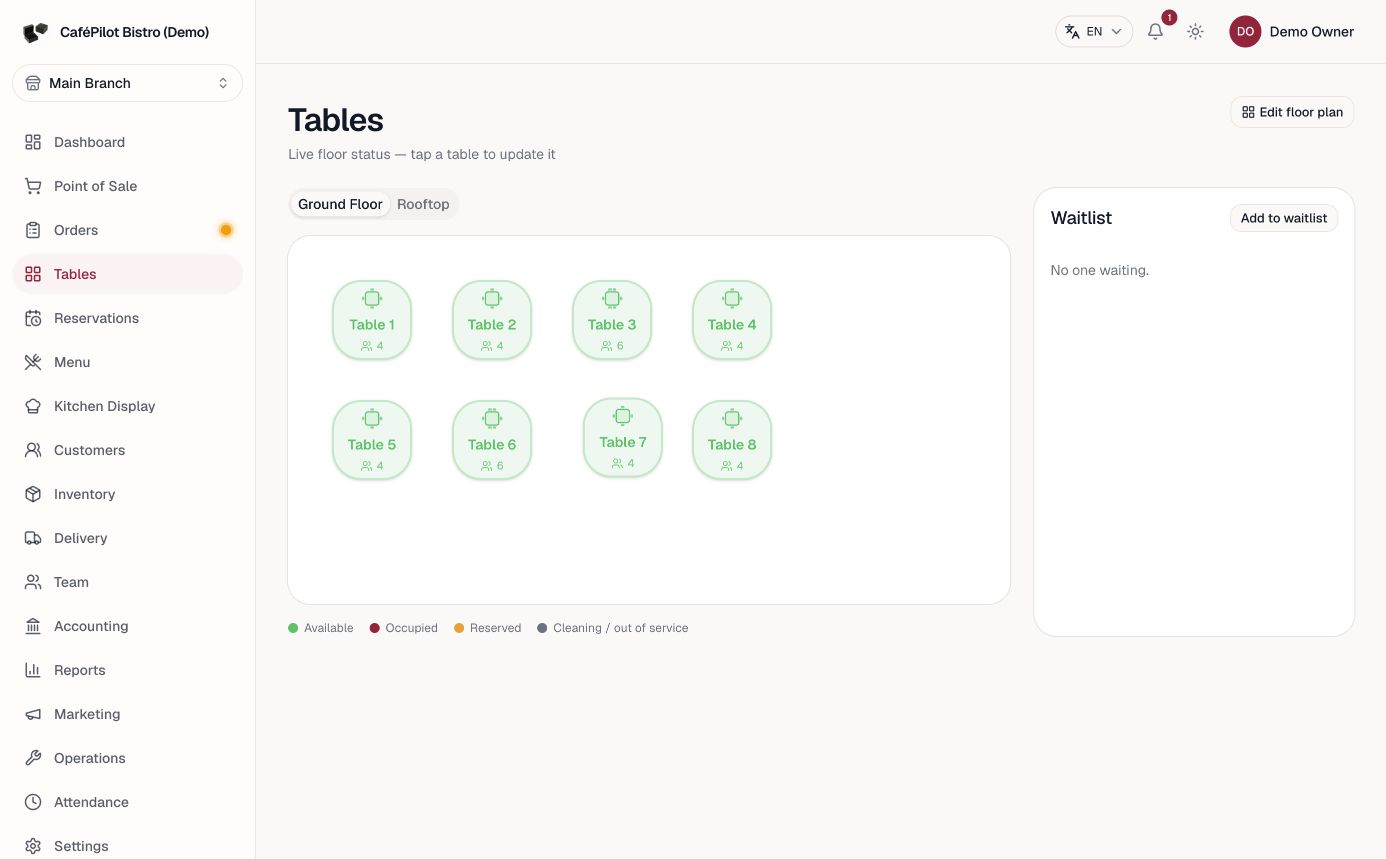Switch to the Rooftop floor tab
The image size is (1386, 859).
coord(423,204)
